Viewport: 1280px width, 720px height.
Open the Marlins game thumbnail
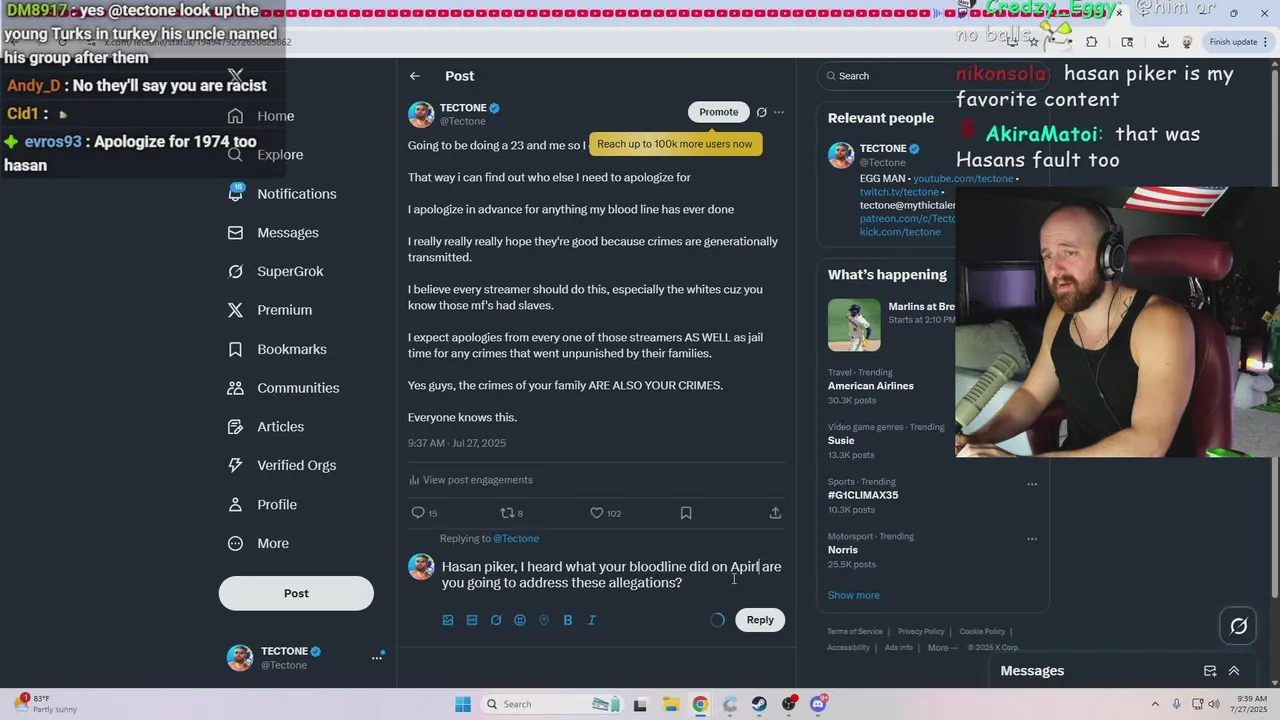[854, 325]
